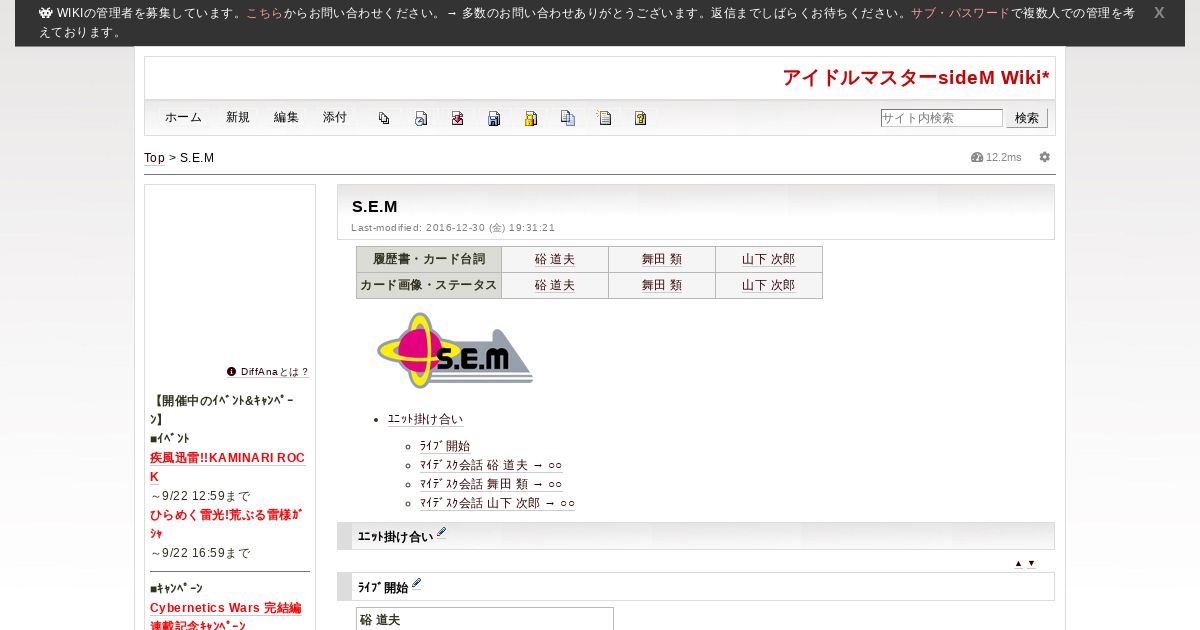Screen dimensions: 1200x630
Task: Click the red arrow page icon
Action: (457, 118)
